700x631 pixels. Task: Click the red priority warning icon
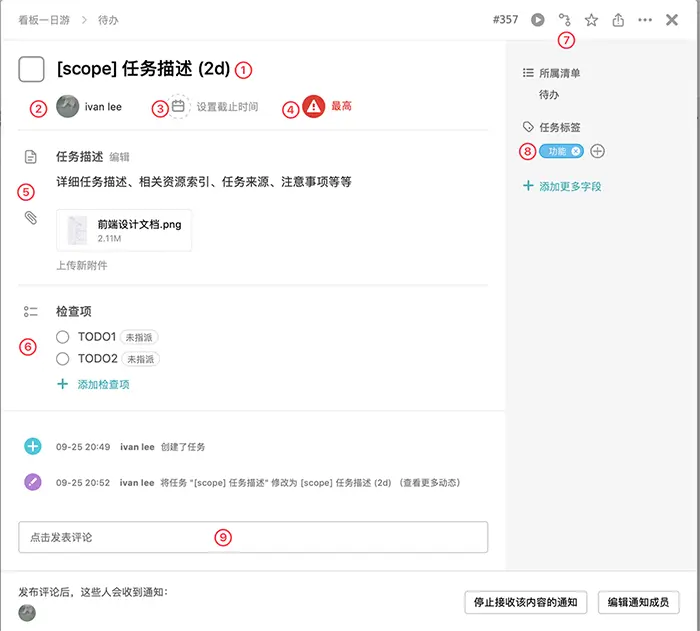pos(313,106)
